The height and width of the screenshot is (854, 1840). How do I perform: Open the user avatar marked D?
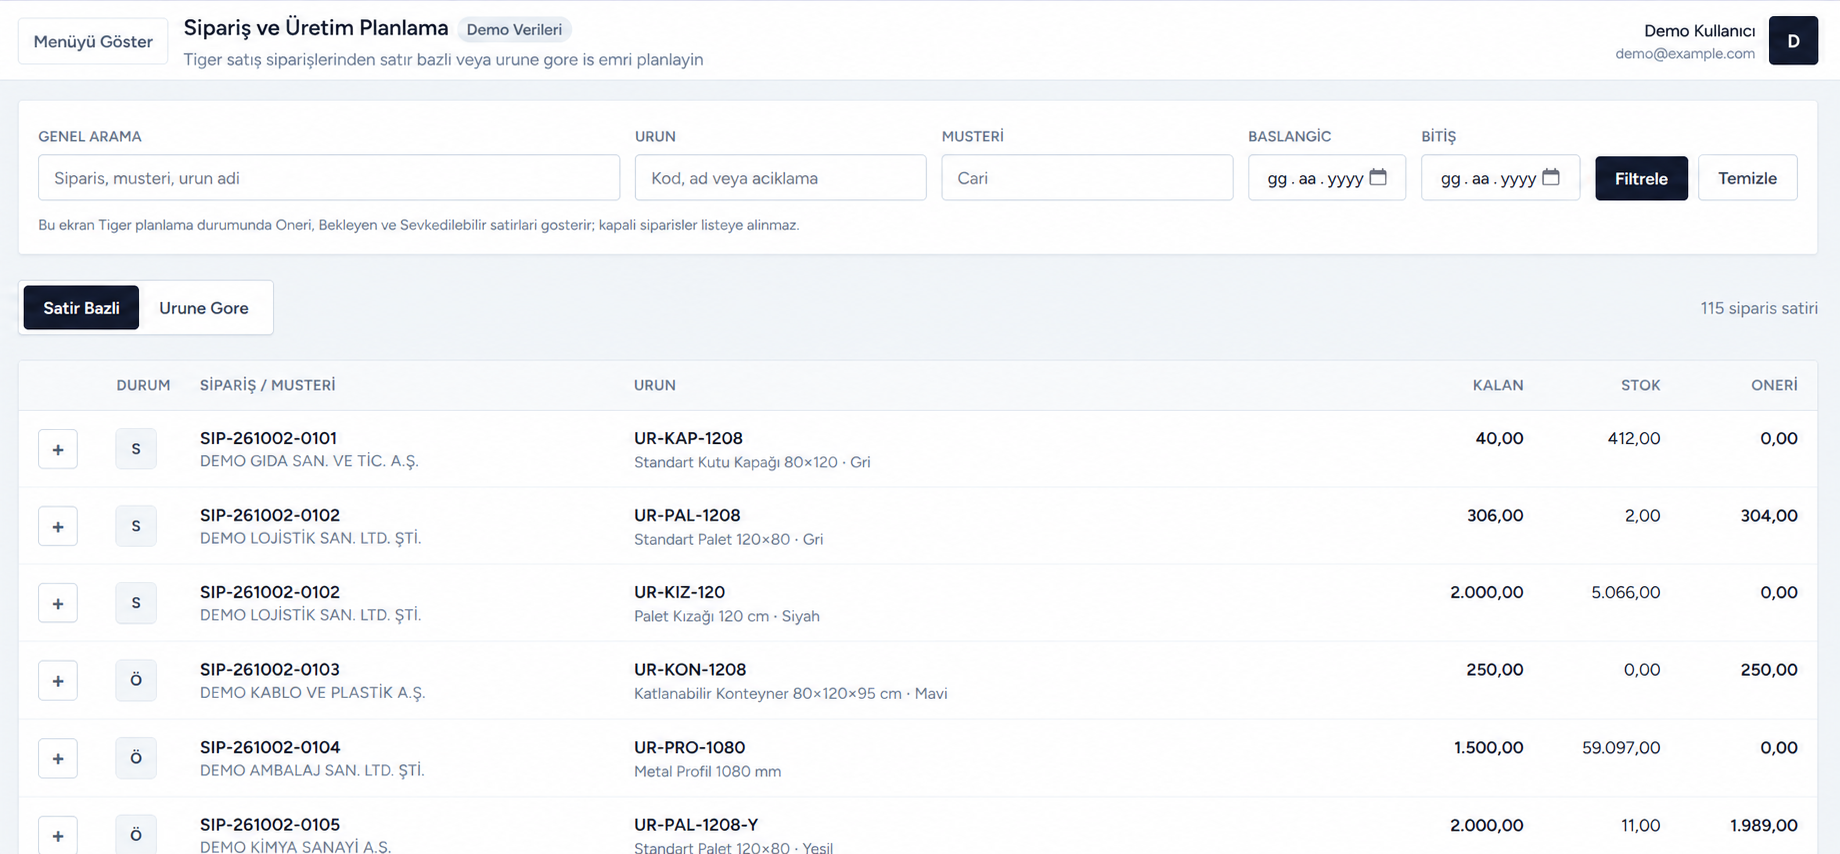click(1793, 41)
